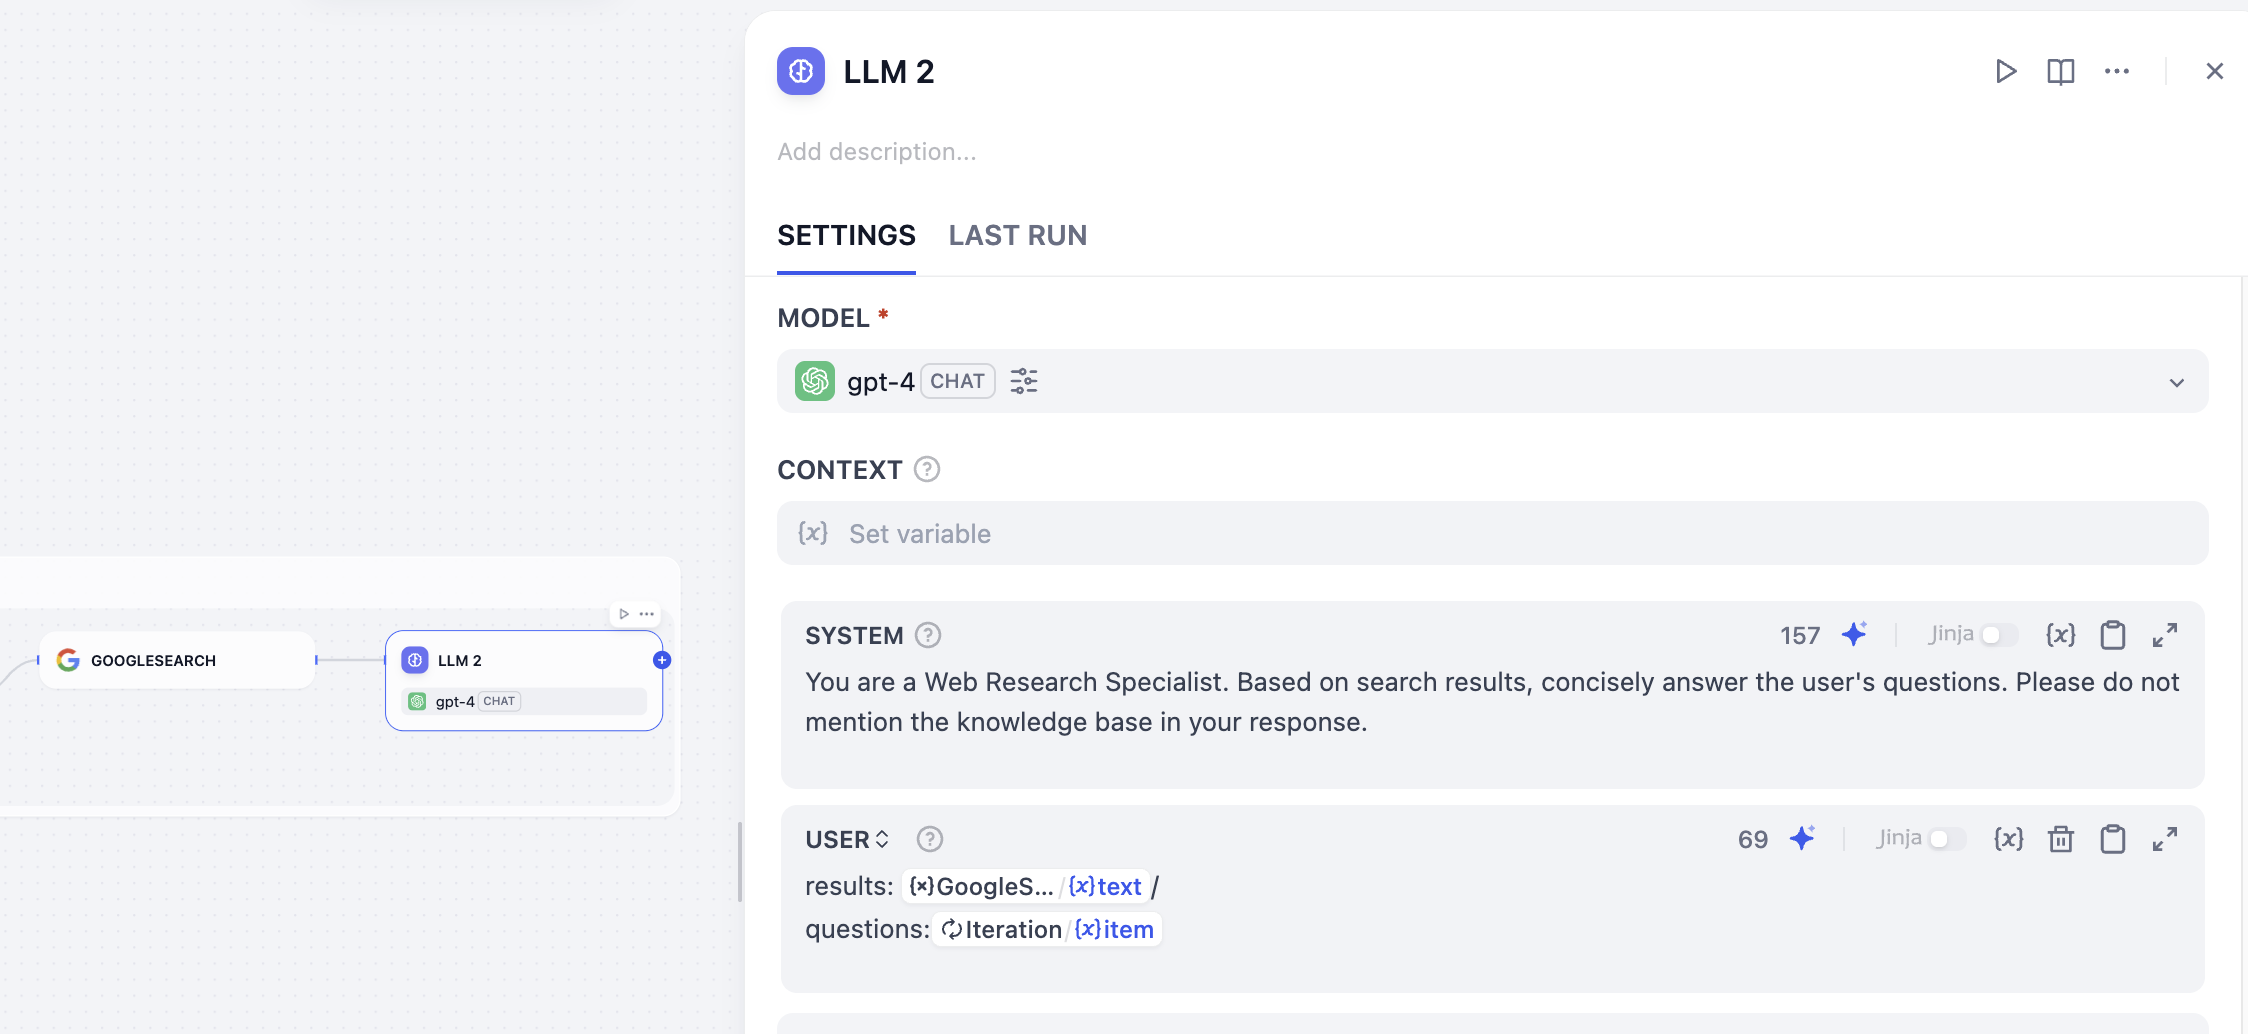The height and width of the screenshot is (1034, 2248).
Task: Change the USER role selector
Action: [x=847, y=839]
